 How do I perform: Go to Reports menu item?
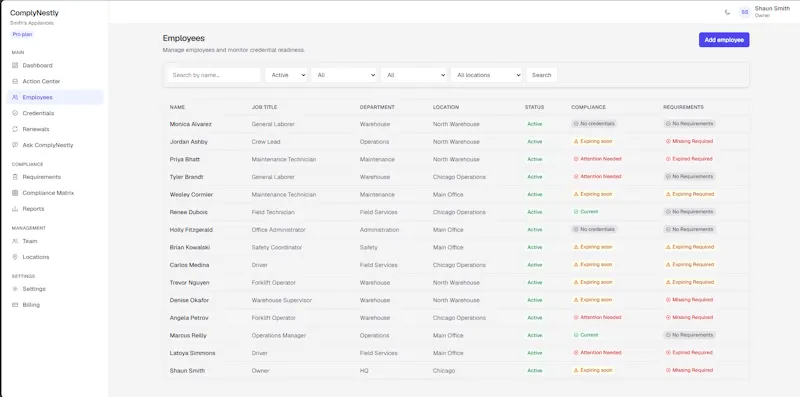click(x=55, y=209)
